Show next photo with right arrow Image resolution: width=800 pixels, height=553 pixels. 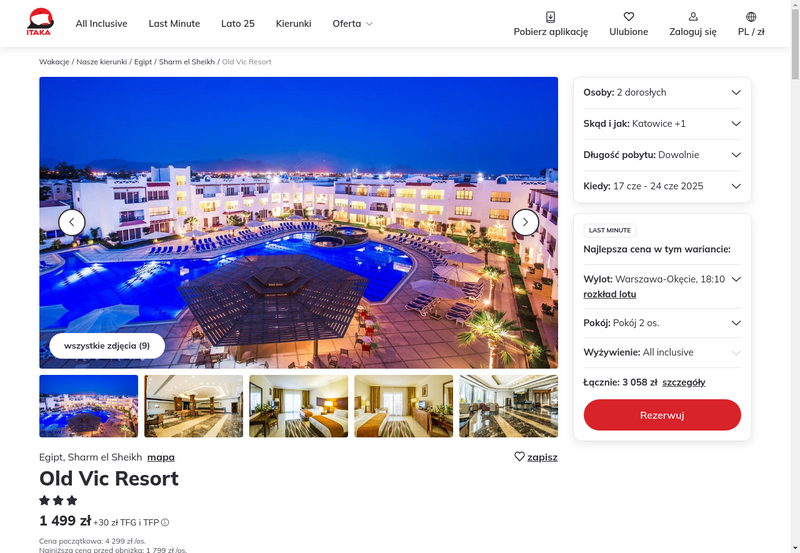[x=525, y=222]
